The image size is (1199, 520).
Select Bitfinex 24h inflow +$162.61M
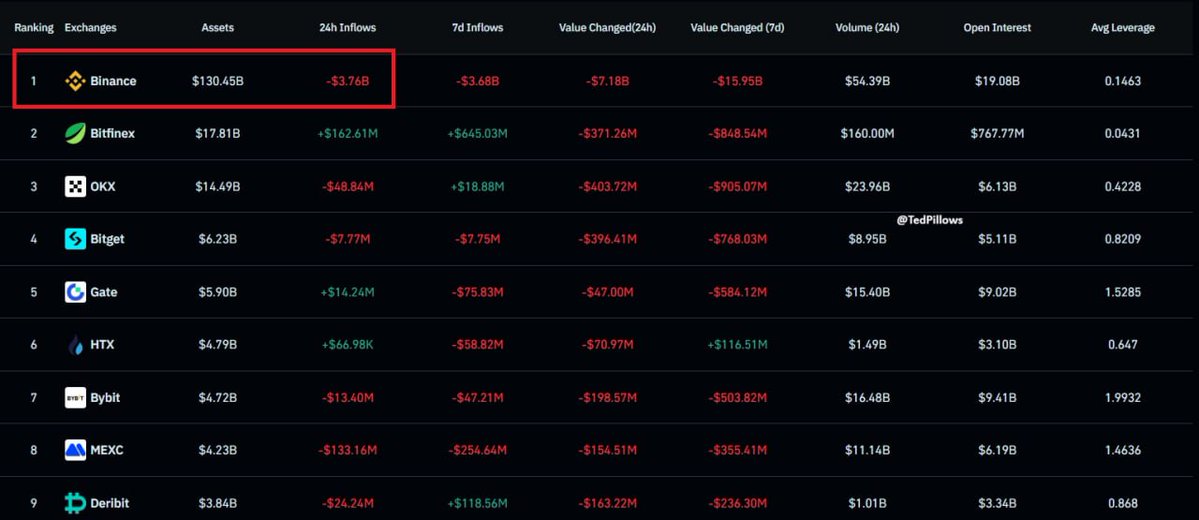(x=347, y=133)
